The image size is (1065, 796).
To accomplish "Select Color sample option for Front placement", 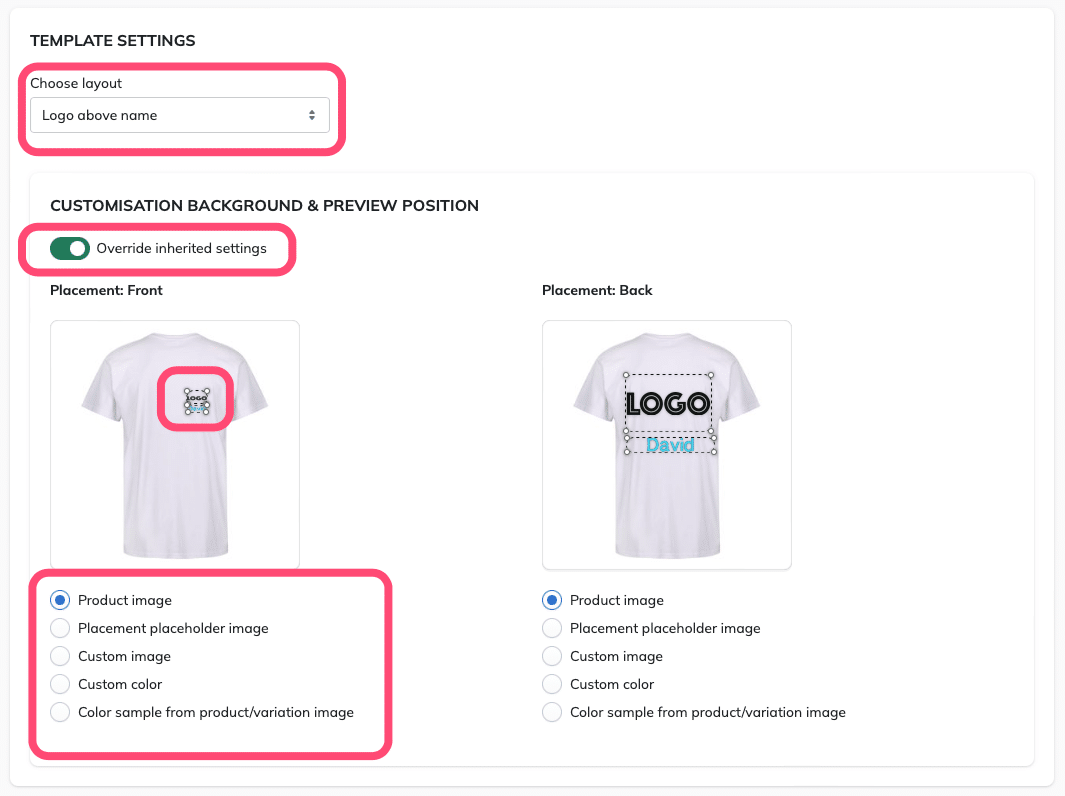I will (x=60, y=712).
